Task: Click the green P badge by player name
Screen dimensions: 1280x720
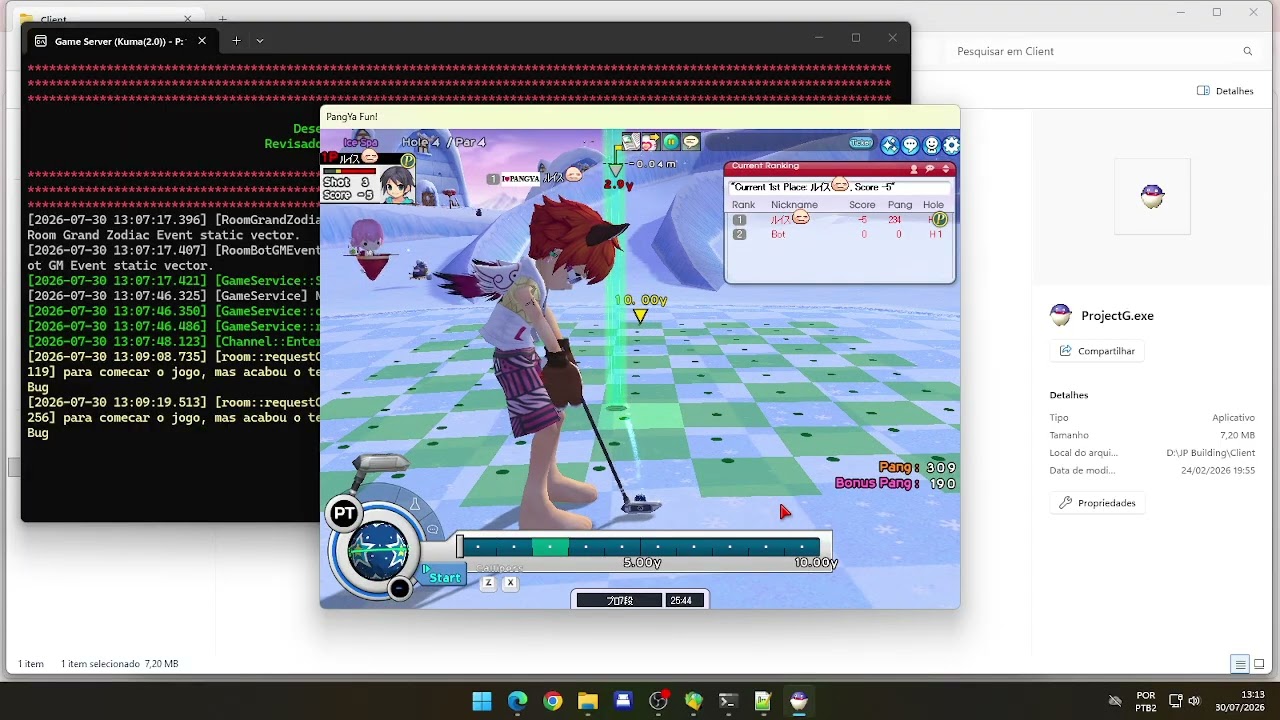Action: (408, 160)
